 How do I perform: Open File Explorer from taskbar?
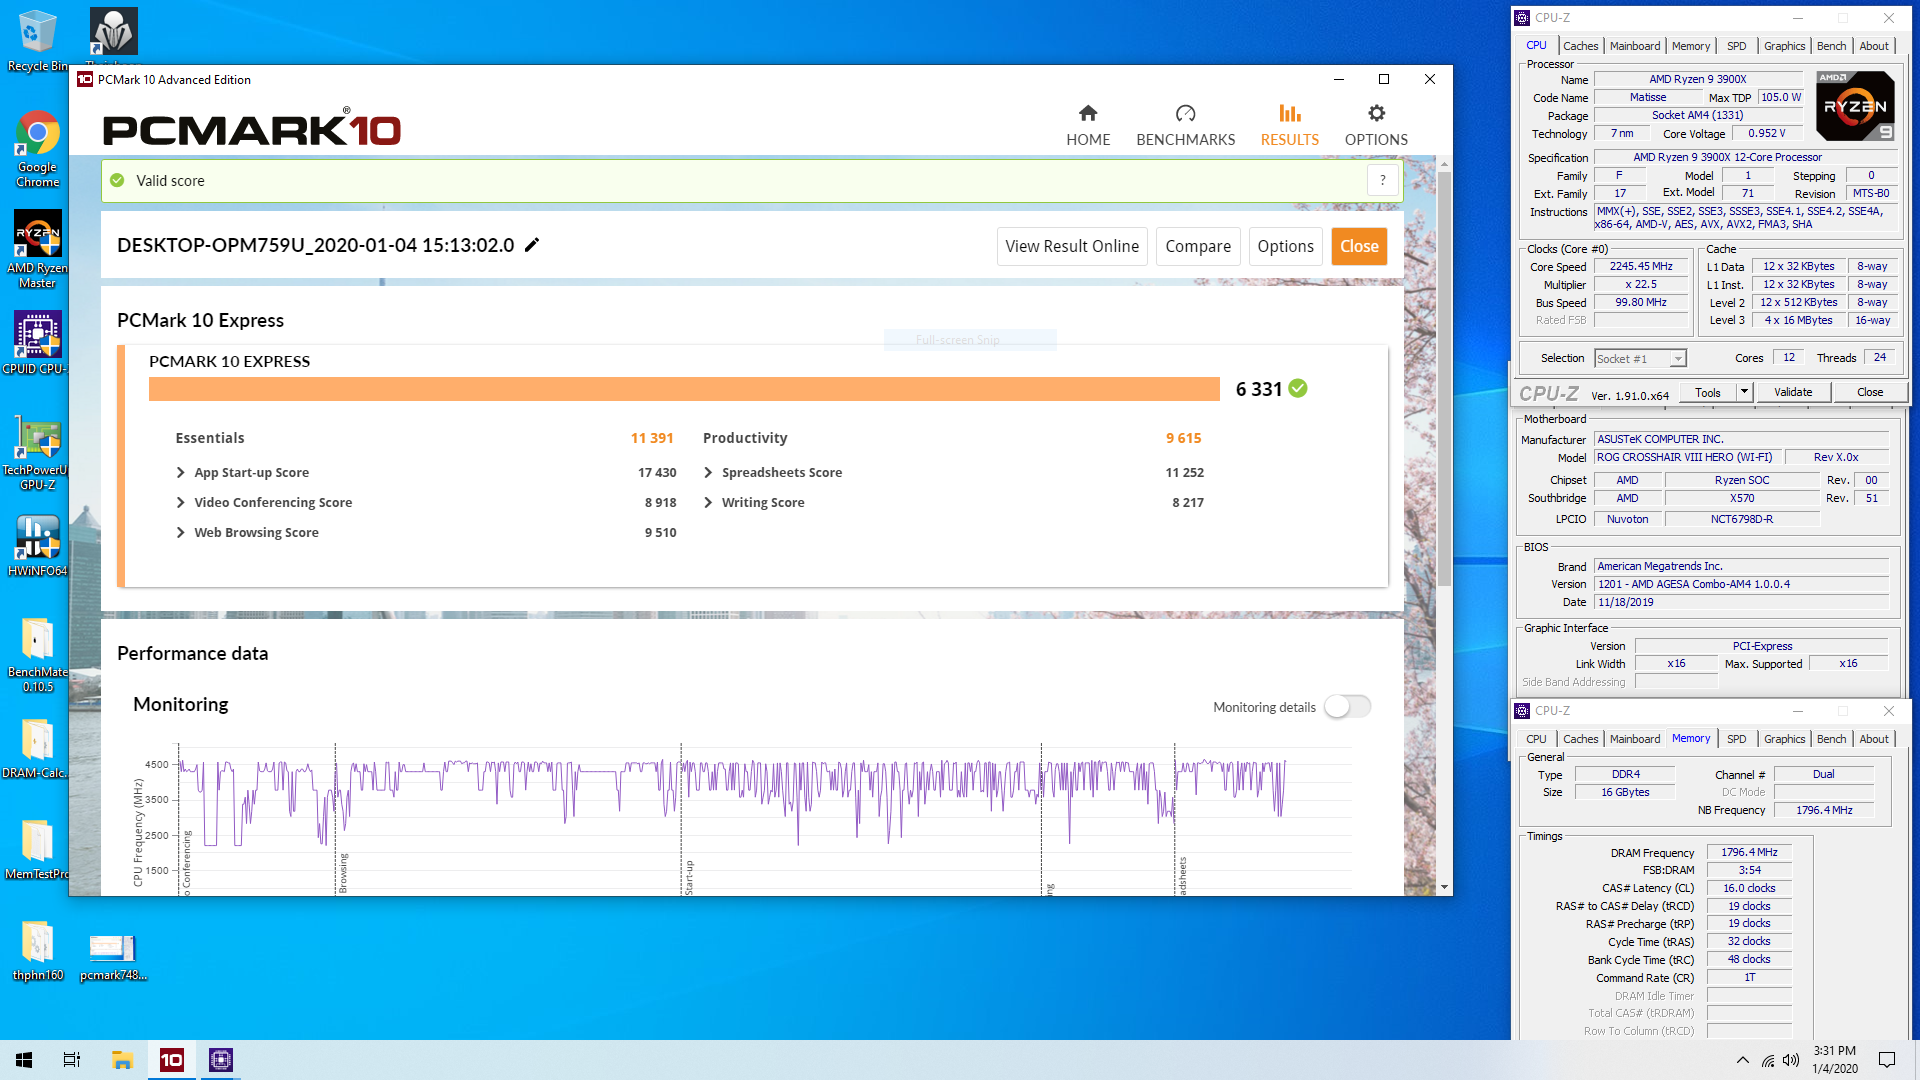click(x=122, y=1060)
